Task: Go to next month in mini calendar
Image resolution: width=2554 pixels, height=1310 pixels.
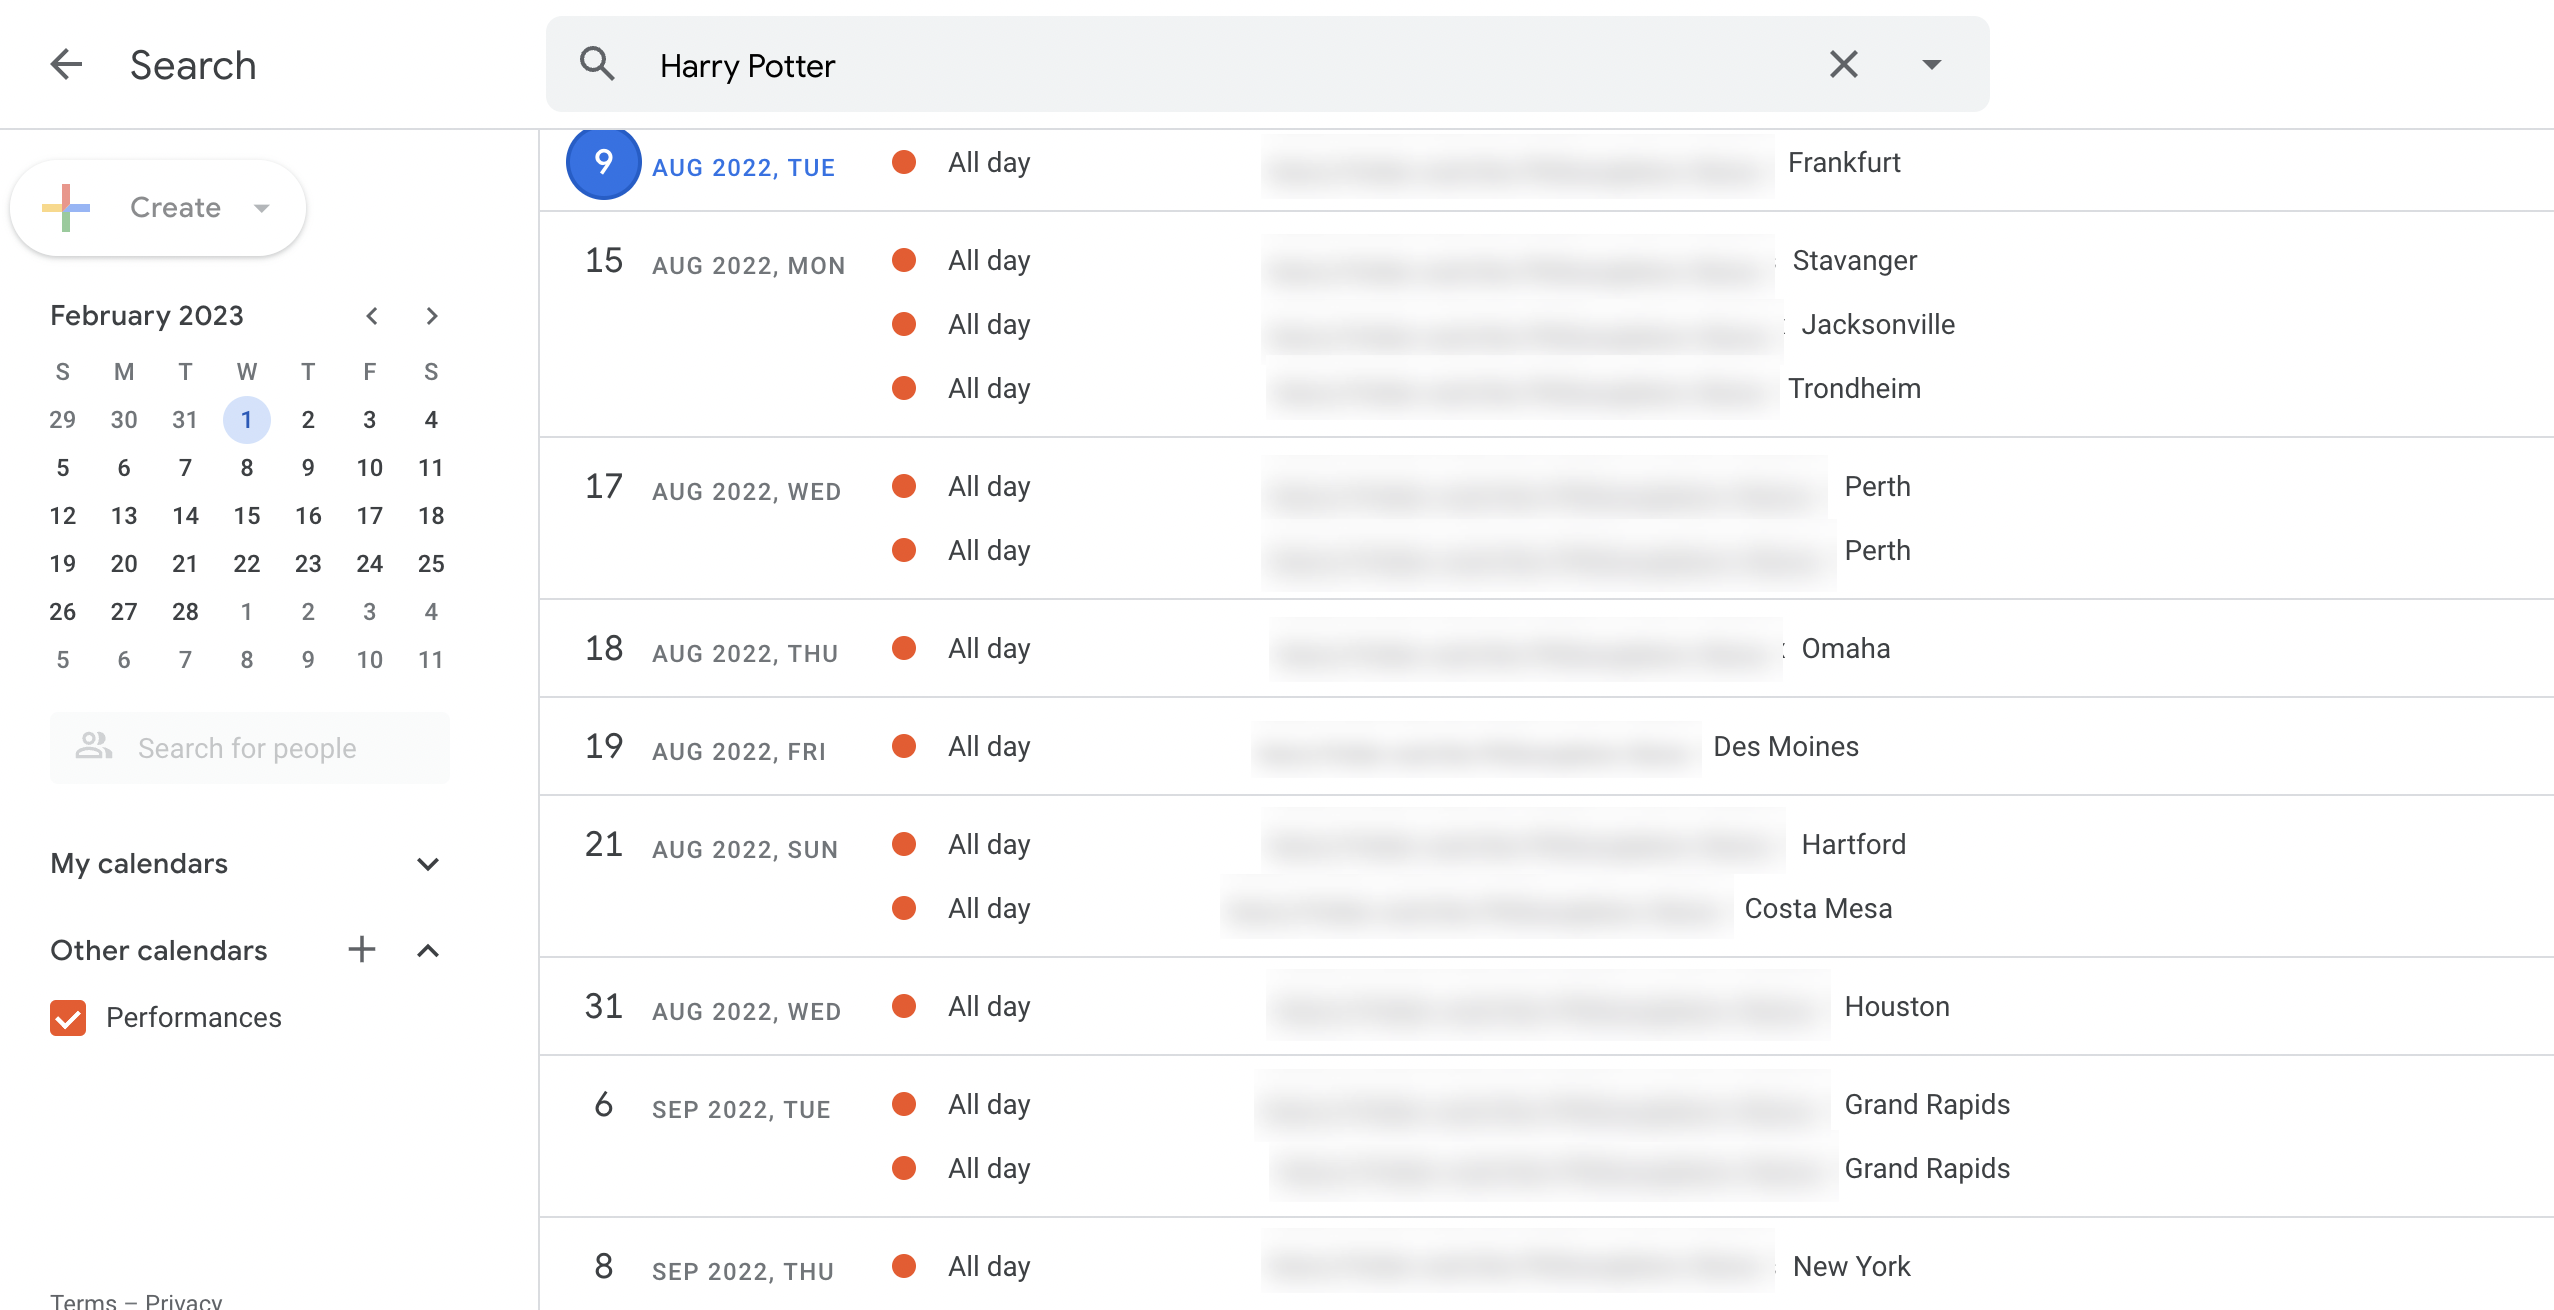Action: pyautogui.click(x=432, y=316)
